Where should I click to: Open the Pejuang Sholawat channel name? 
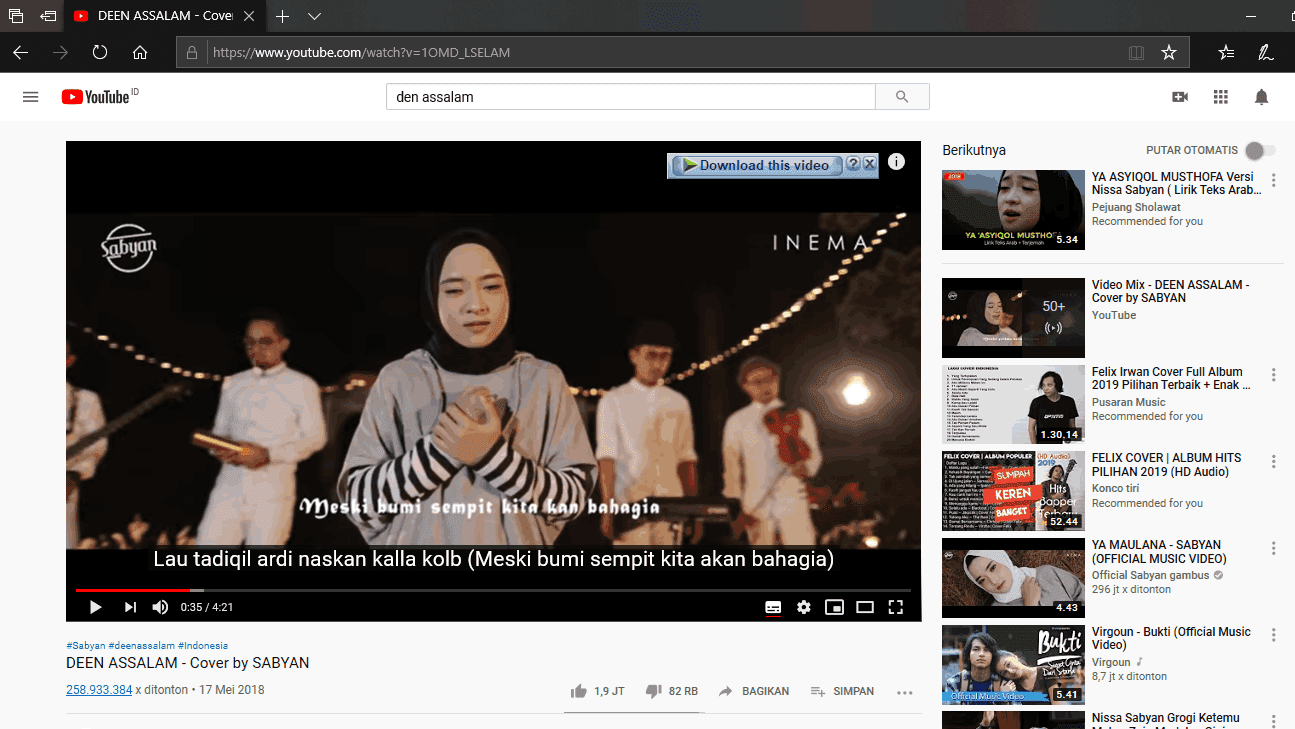[x=1136, y=207]
